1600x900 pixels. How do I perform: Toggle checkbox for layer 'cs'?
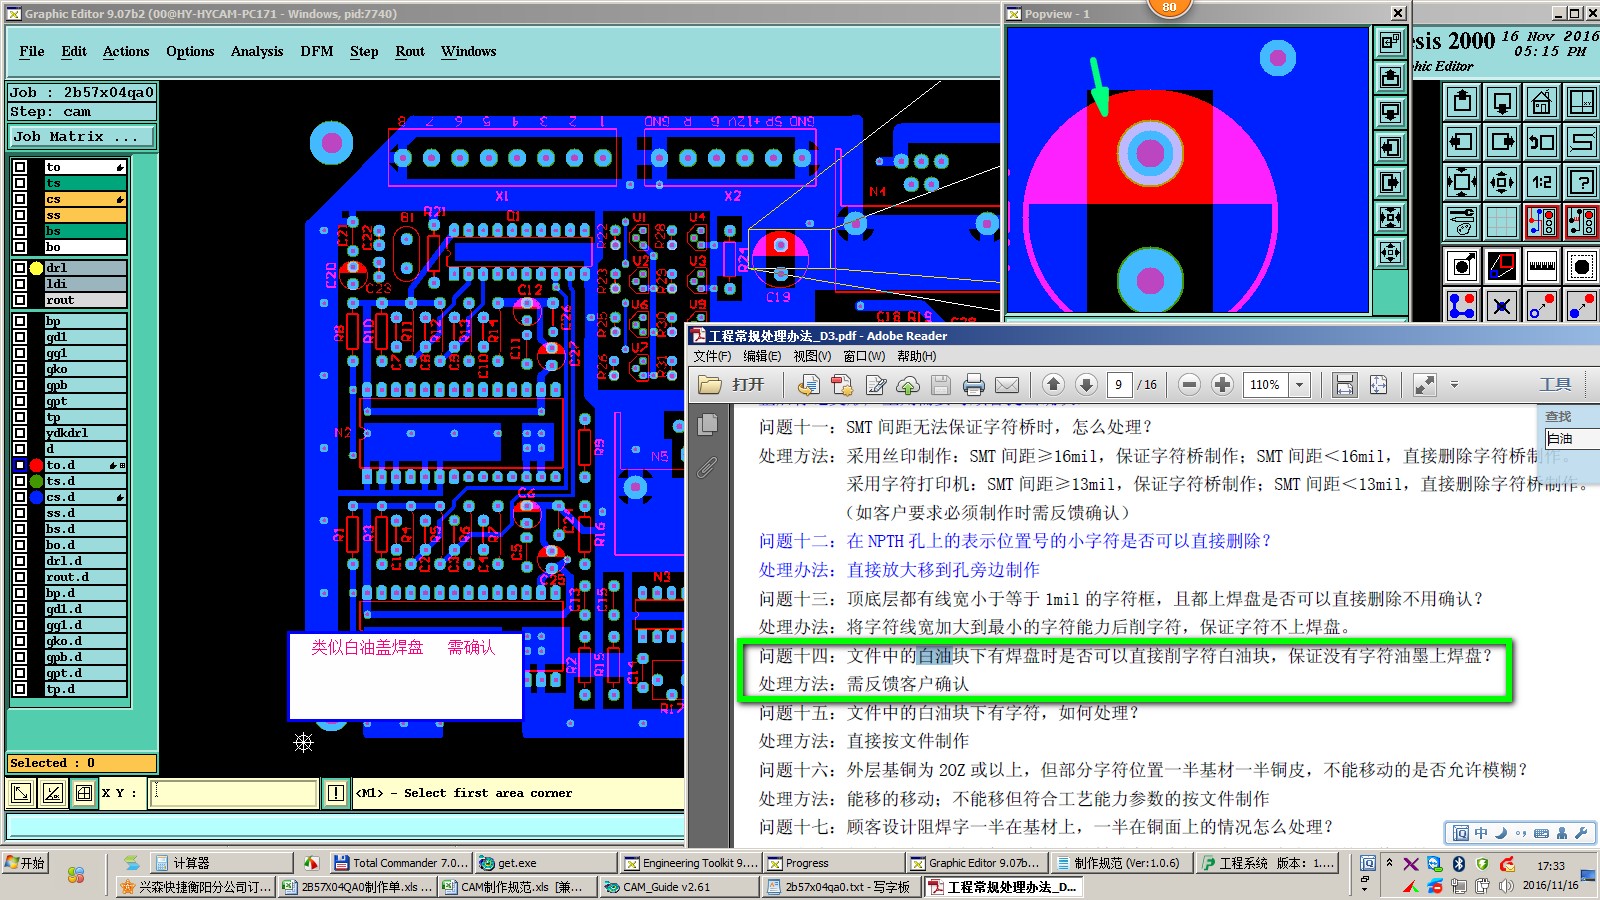[20, 199]
